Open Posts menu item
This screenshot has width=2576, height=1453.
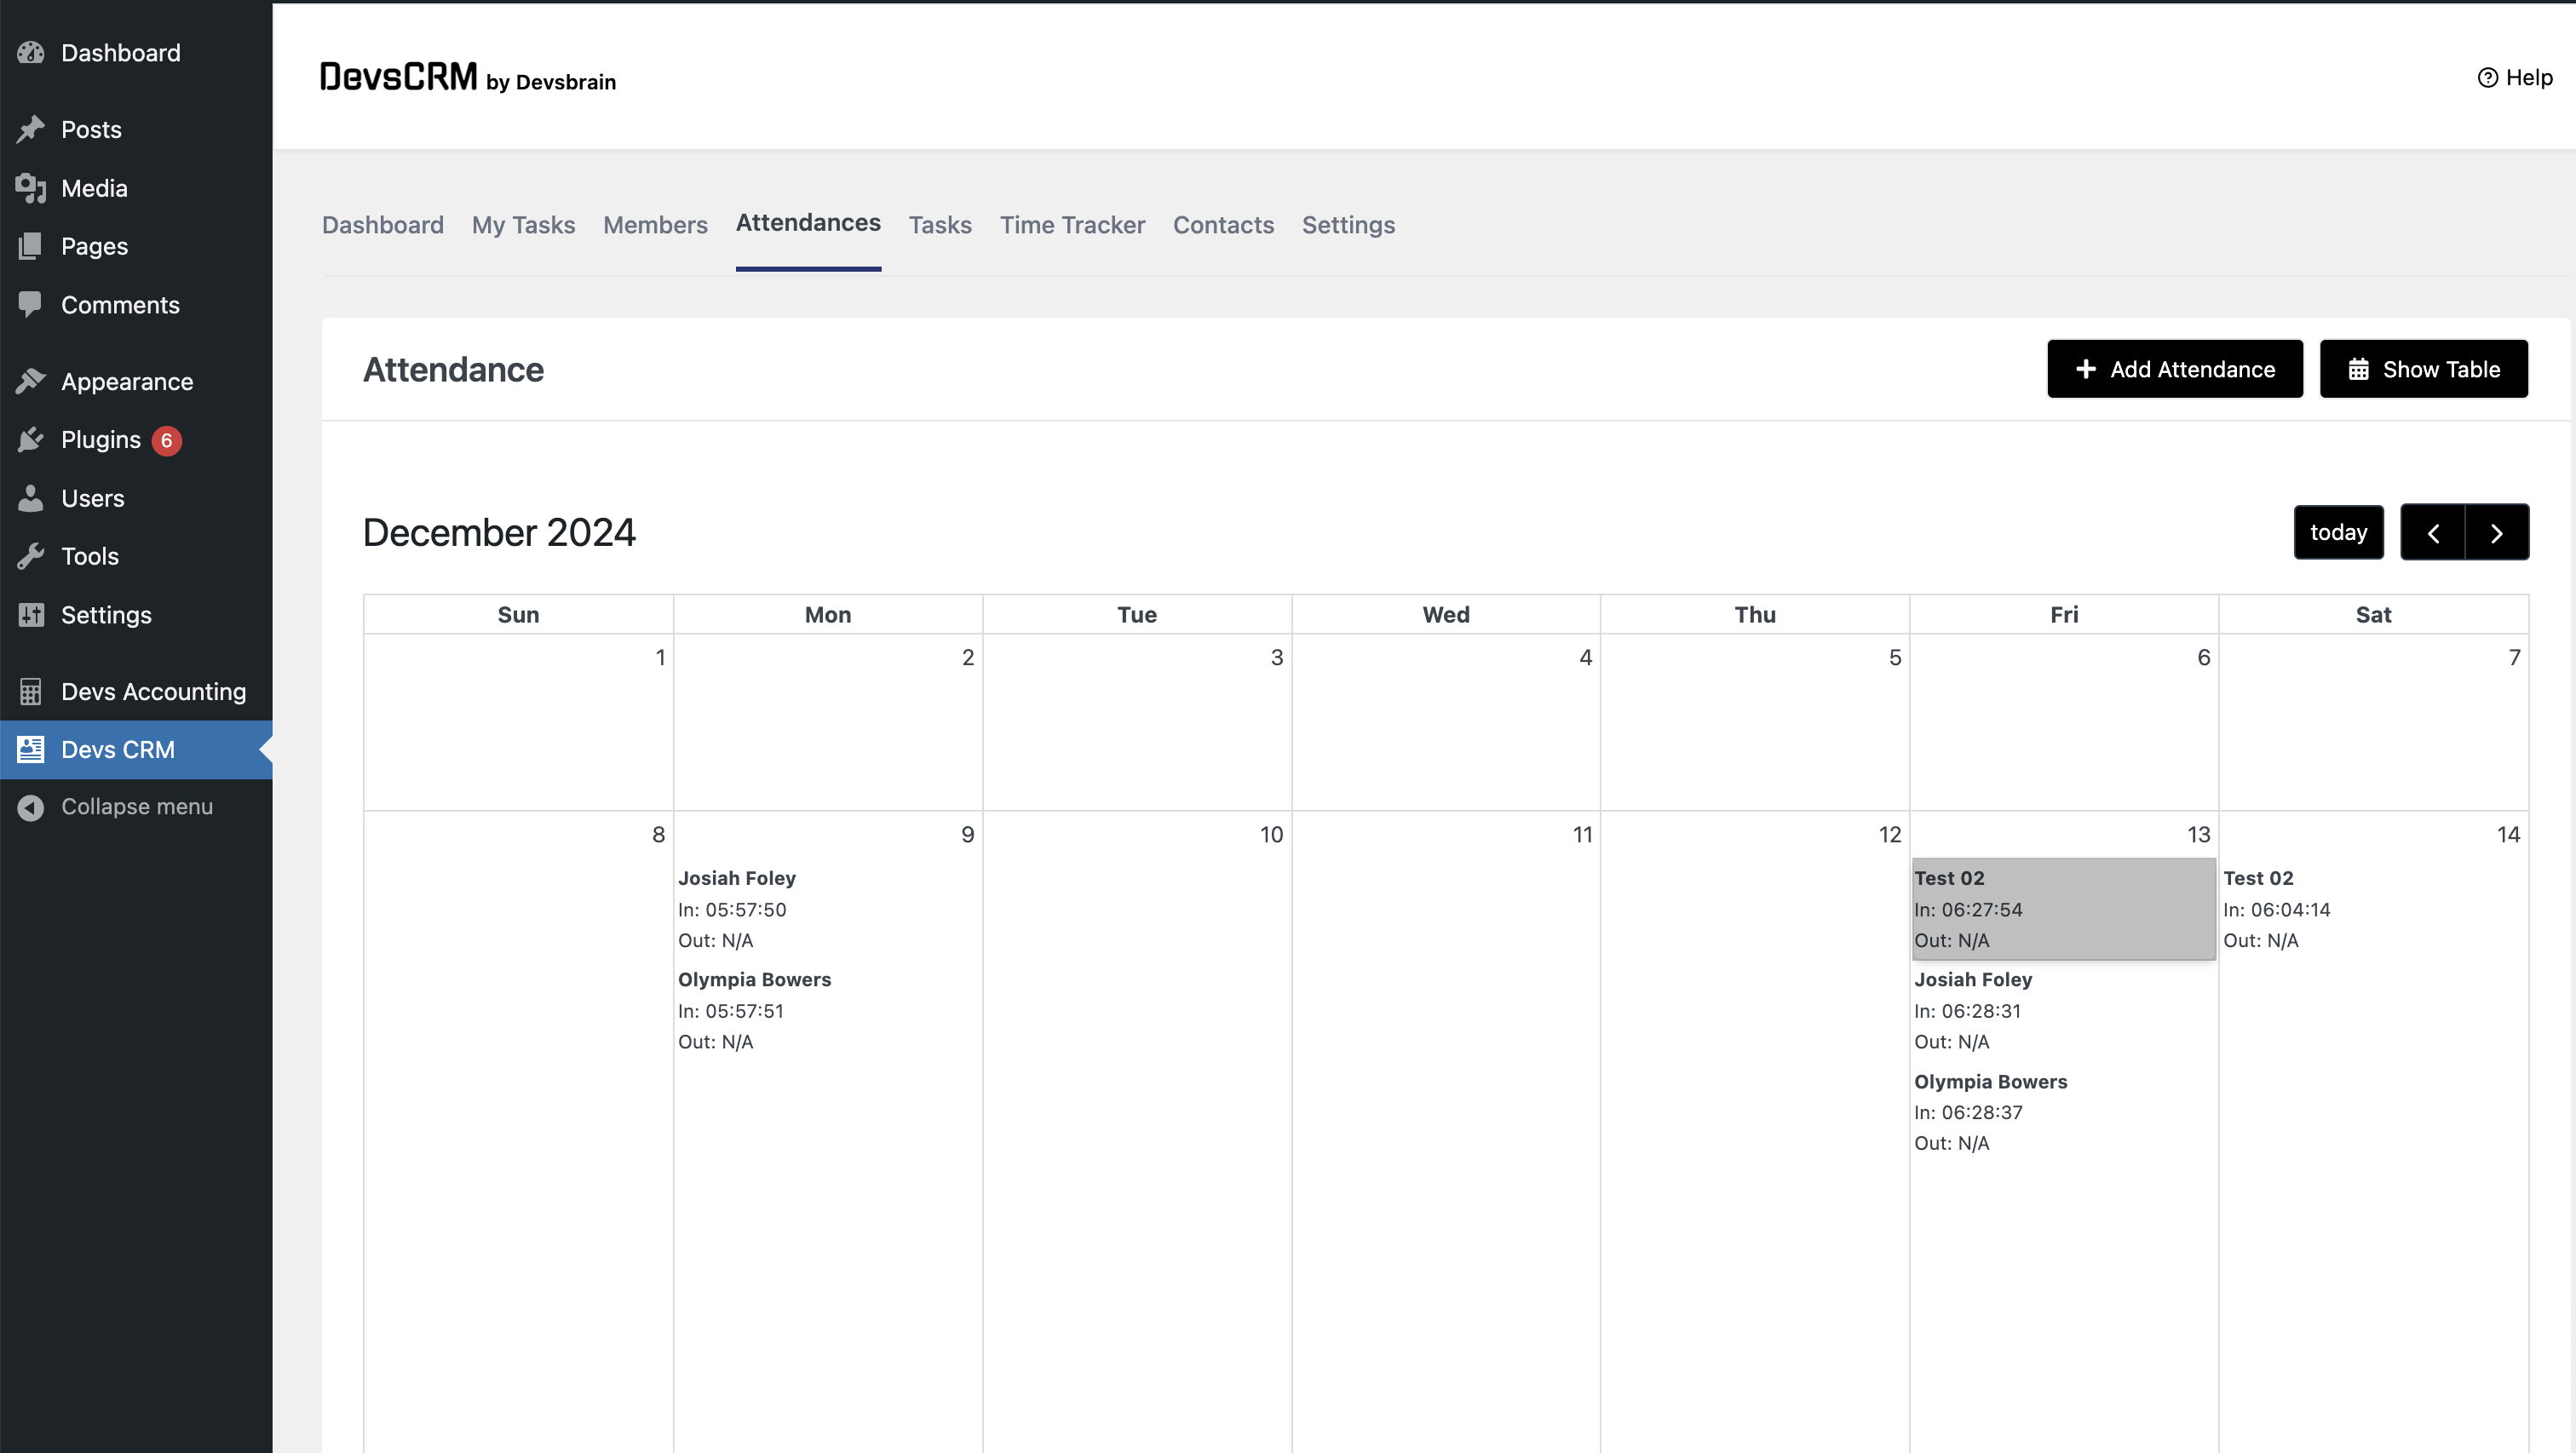pyautogui.click(x=136, y=130)
